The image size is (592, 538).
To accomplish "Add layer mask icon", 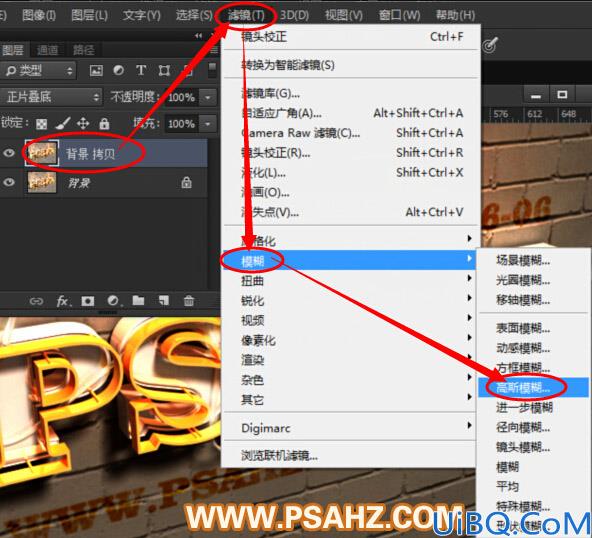I will [x=88, y=301].
